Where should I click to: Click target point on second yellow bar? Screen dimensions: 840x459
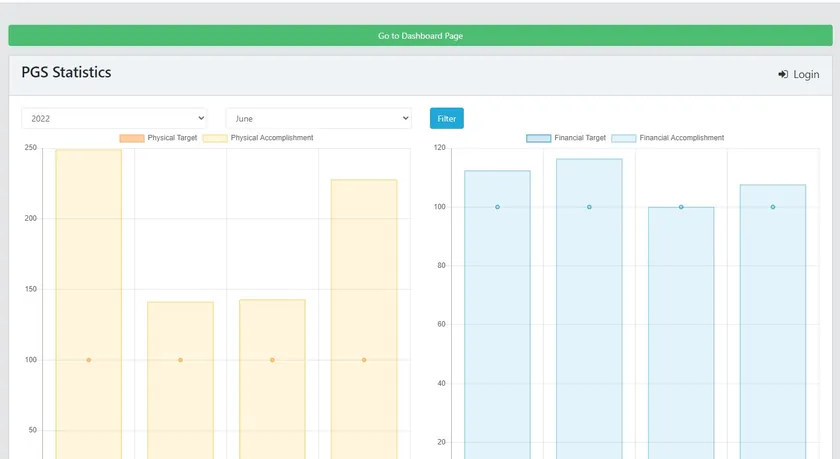[x=181, y=360]
